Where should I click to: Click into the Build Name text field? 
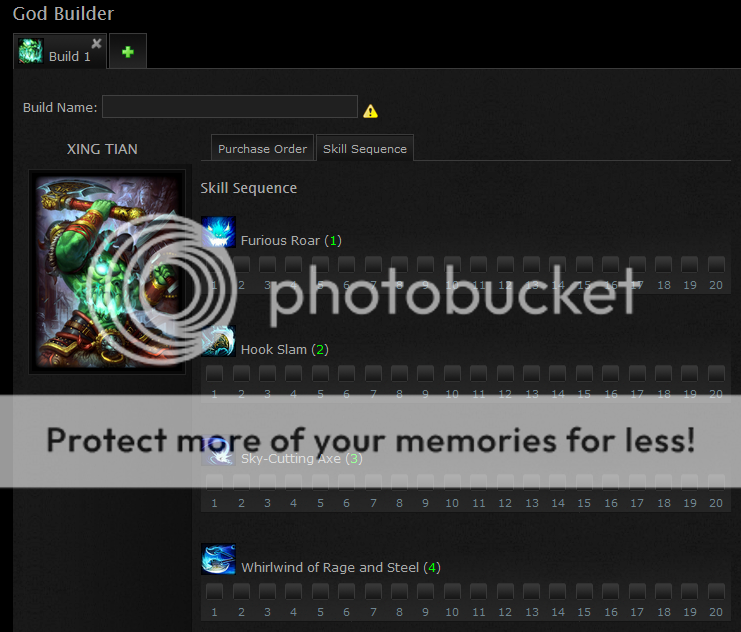click(x=230, y=107)
